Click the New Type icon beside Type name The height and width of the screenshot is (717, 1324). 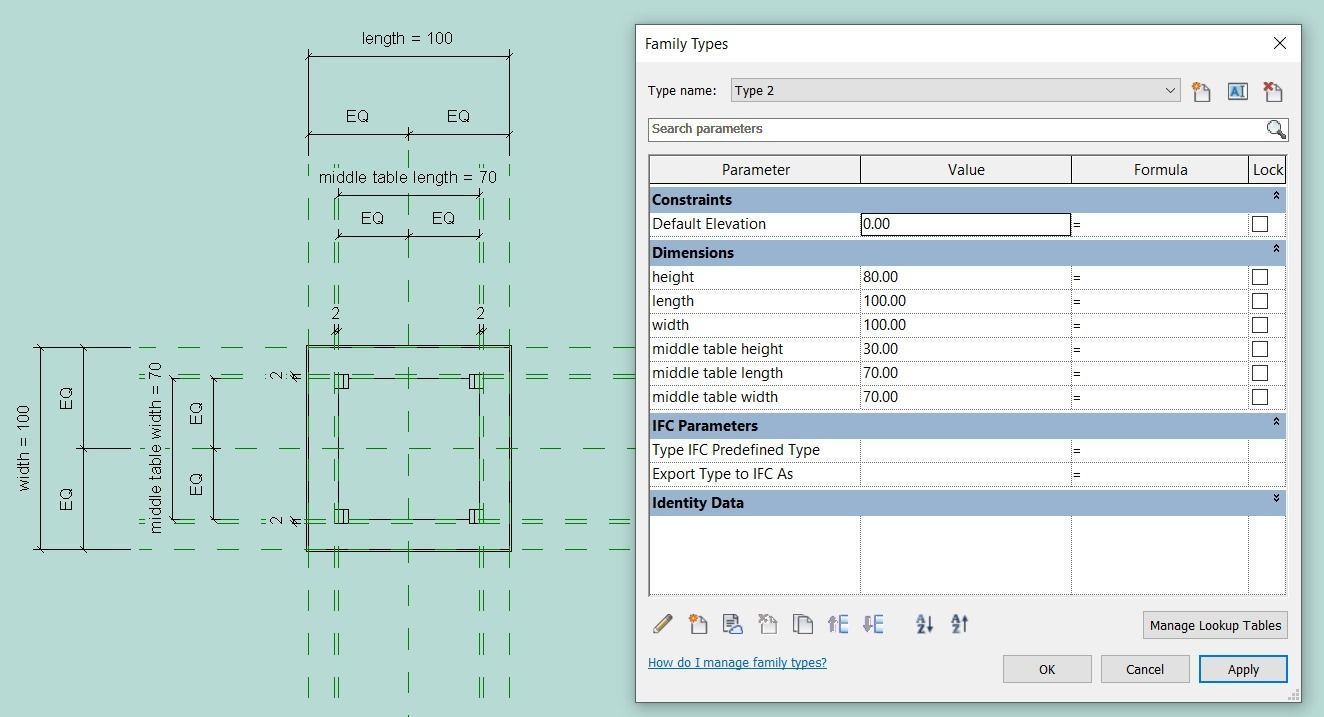pos(1201,91)
